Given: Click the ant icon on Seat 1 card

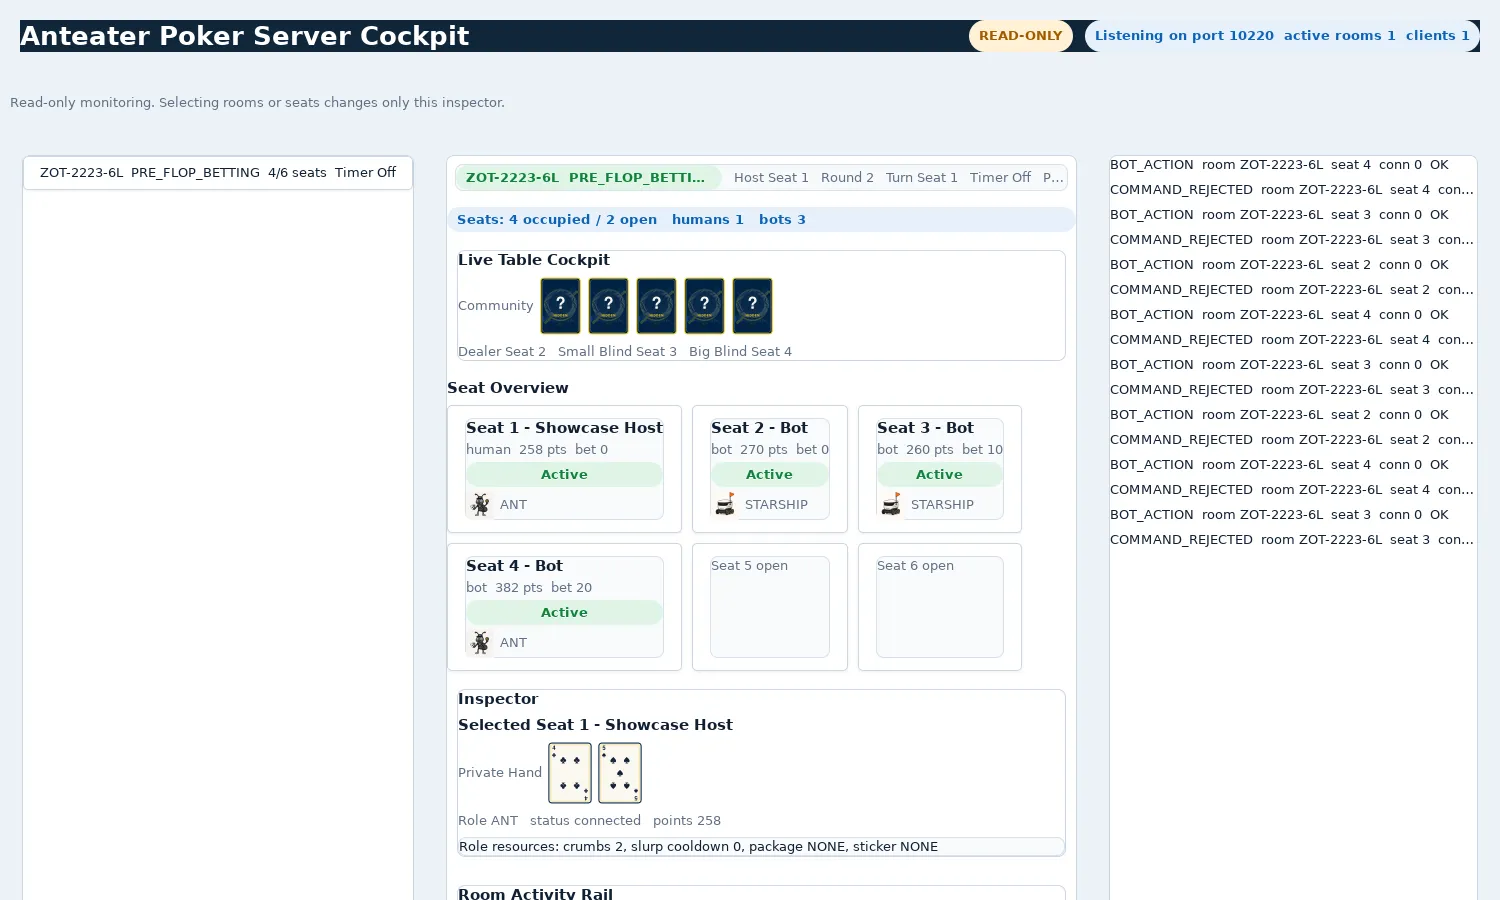Looking at the screenshot, I should [x=481, y=504].
